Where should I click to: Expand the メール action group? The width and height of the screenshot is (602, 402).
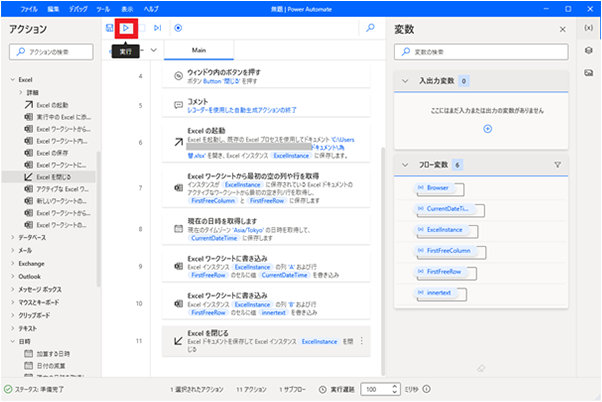click(x=13, y=250)
